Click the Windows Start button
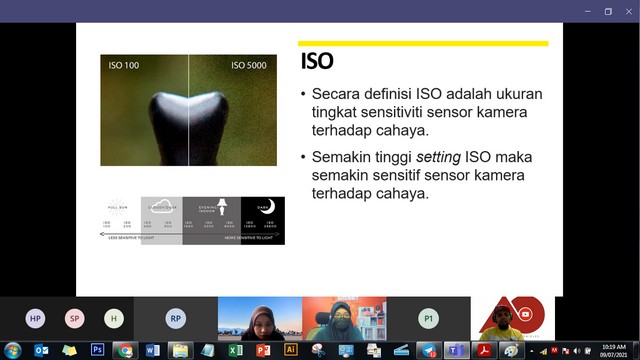Screen dimensions: 640x360 coord(13,351)
